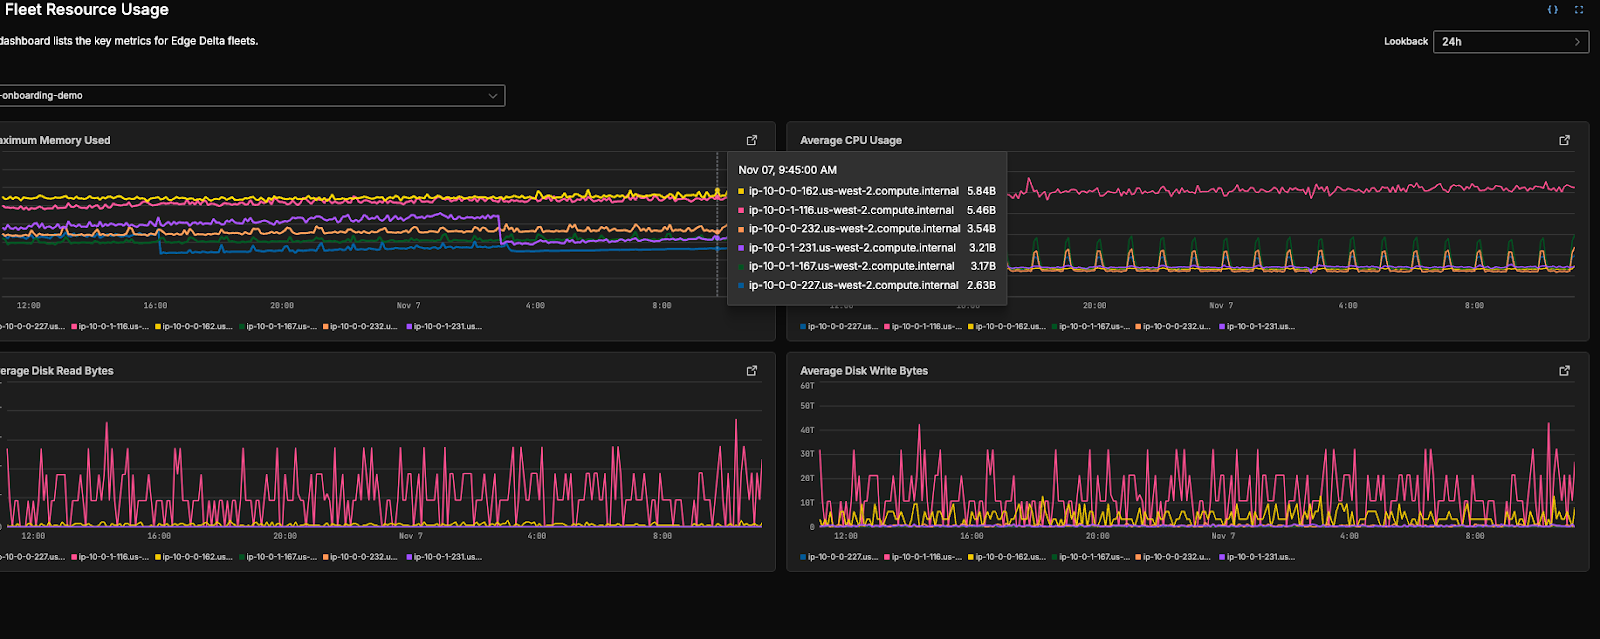This screenshot has height=639, width=1600.
Task: Pop out the Average CPU Usage chart
Action: pos(1564,140)
